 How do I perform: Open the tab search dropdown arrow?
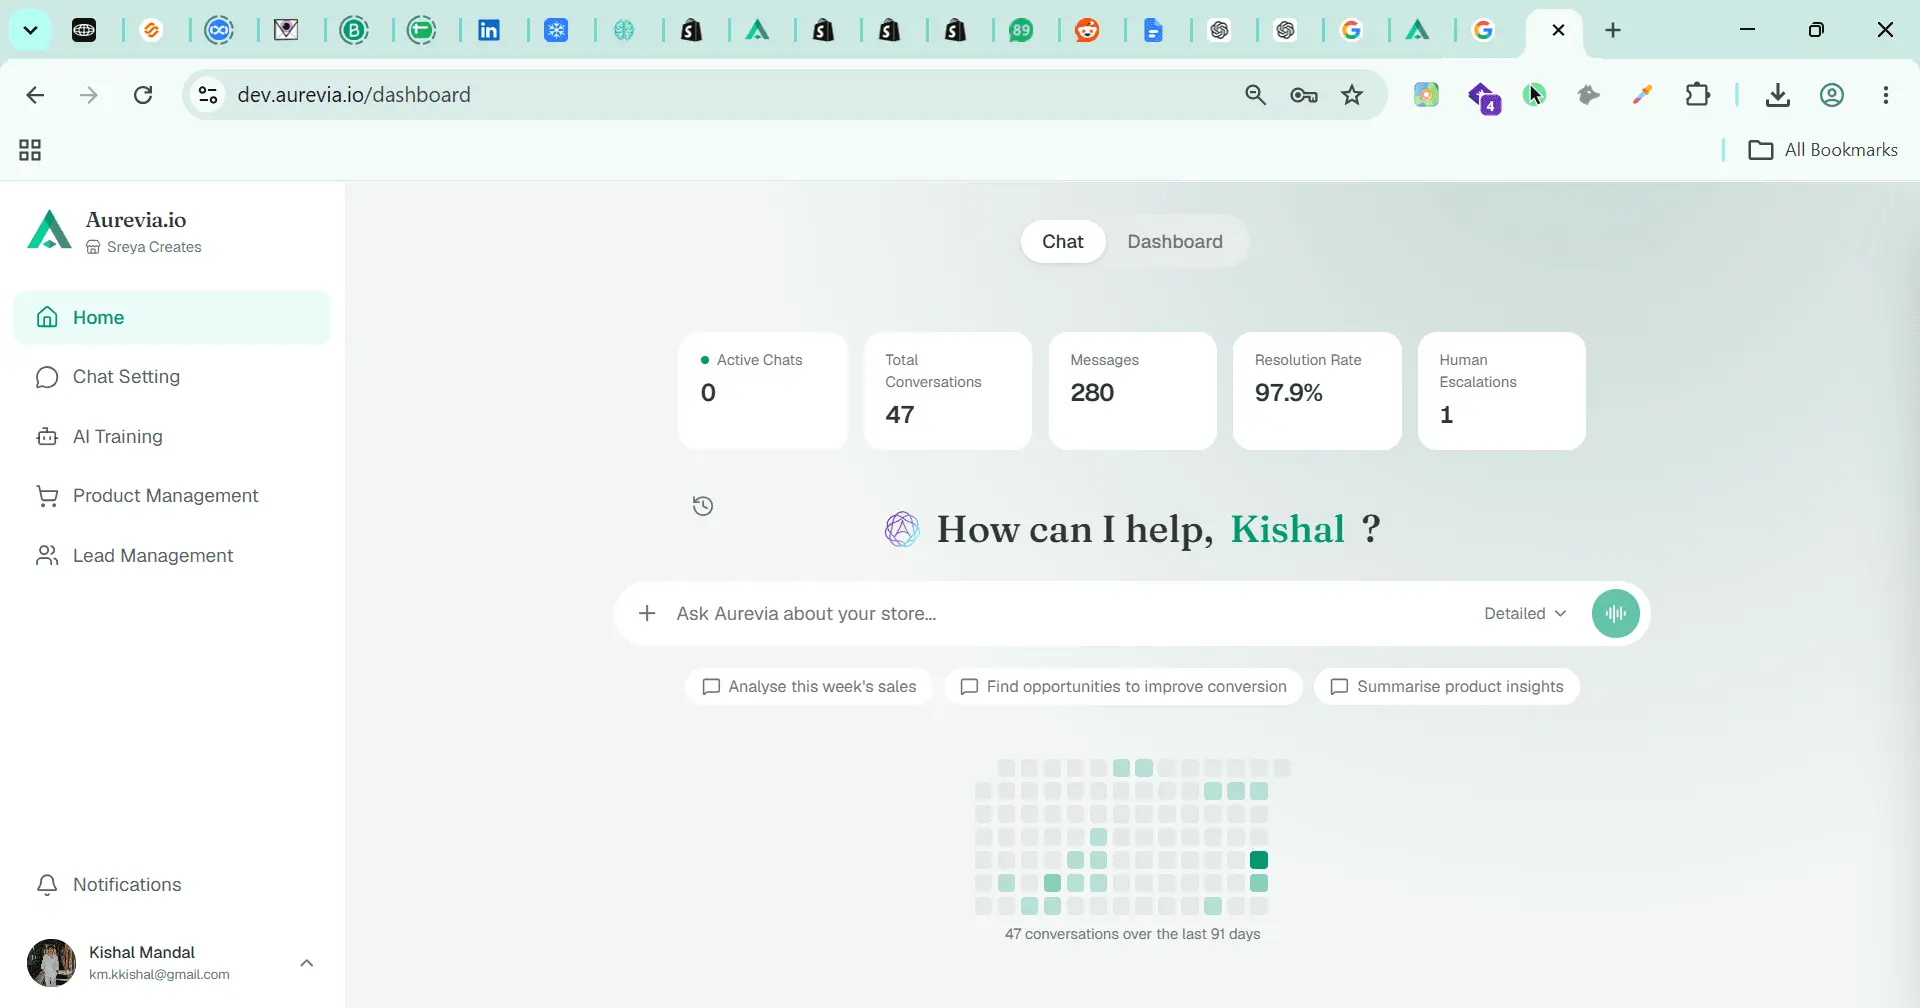tap(30, 30)
